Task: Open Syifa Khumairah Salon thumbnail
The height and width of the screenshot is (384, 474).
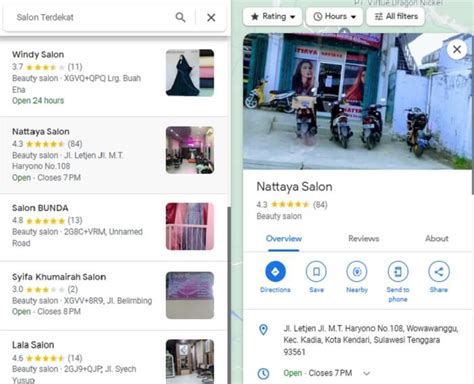Action: click(190, 295)
